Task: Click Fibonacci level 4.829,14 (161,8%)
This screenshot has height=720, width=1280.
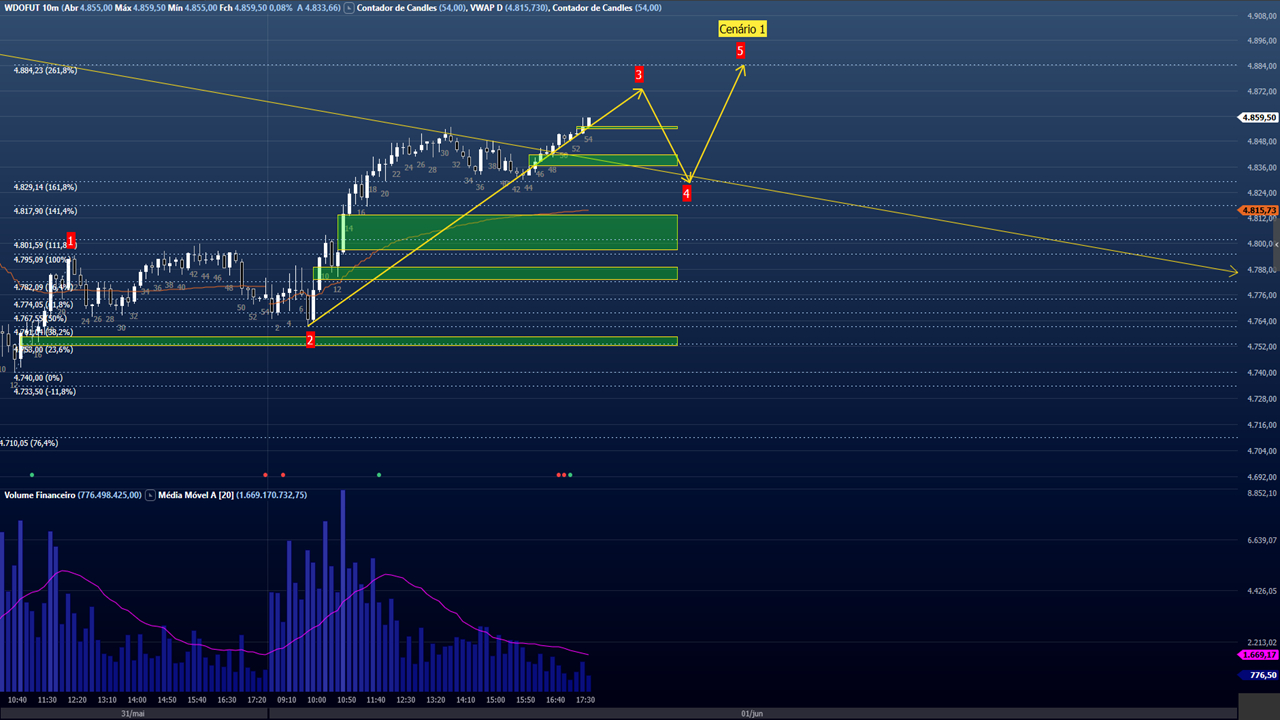Action: click(x=45, y=187)
